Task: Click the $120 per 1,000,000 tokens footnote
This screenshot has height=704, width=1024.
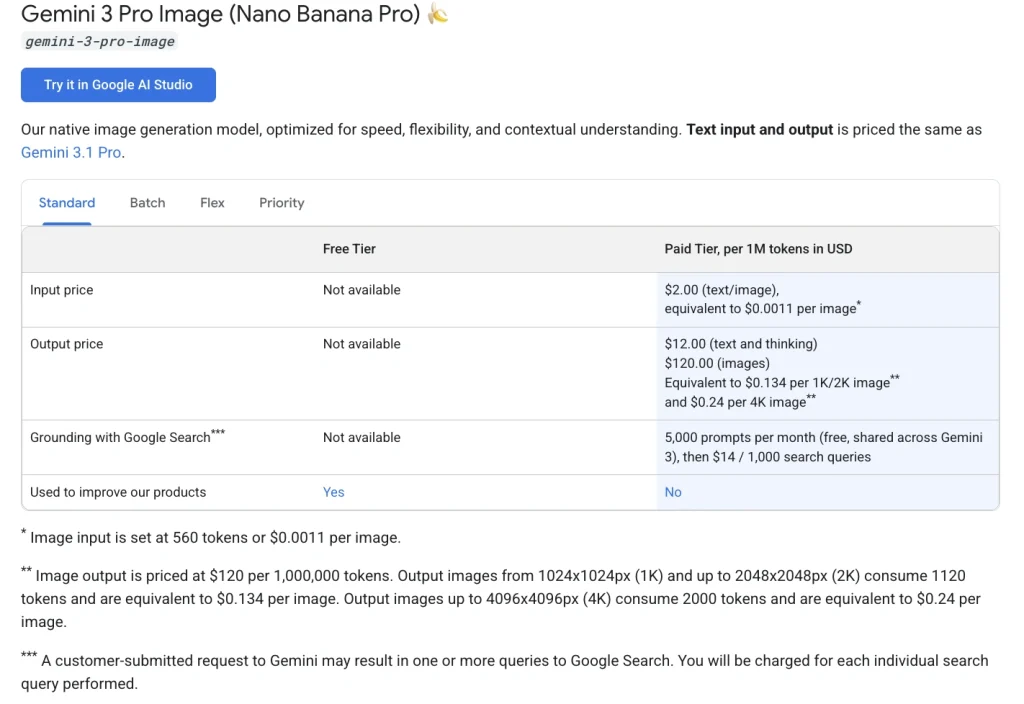Action: point(501,599)
